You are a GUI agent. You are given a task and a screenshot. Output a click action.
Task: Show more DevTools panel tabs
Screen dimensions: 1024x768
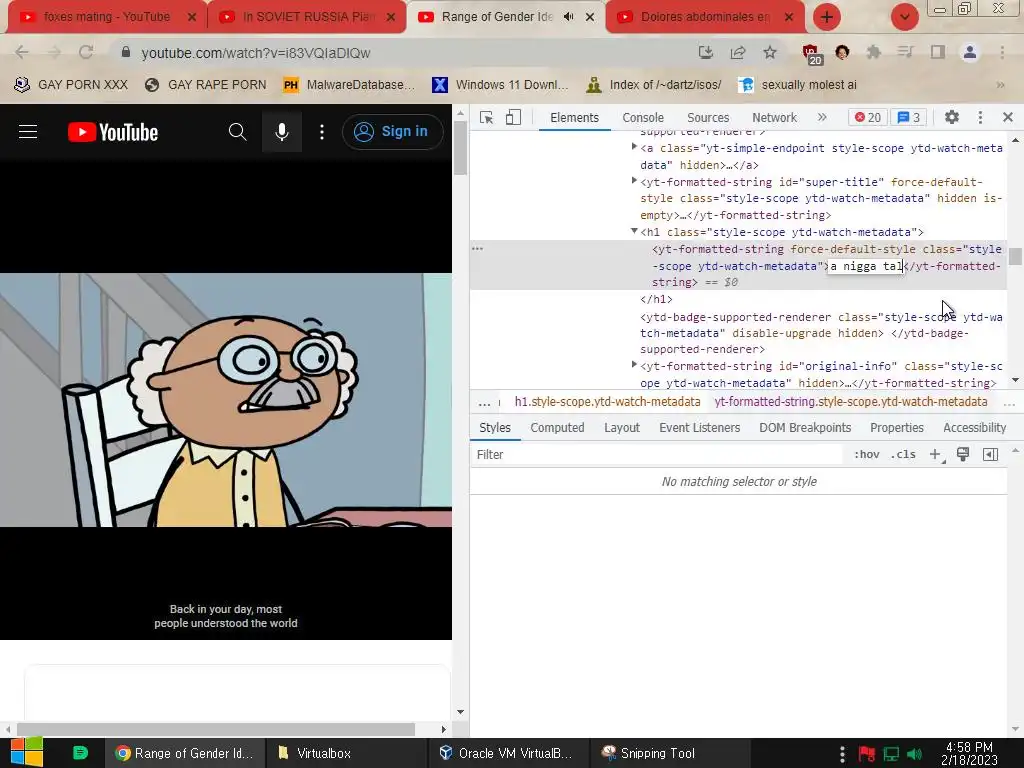(x=822, y=118)
